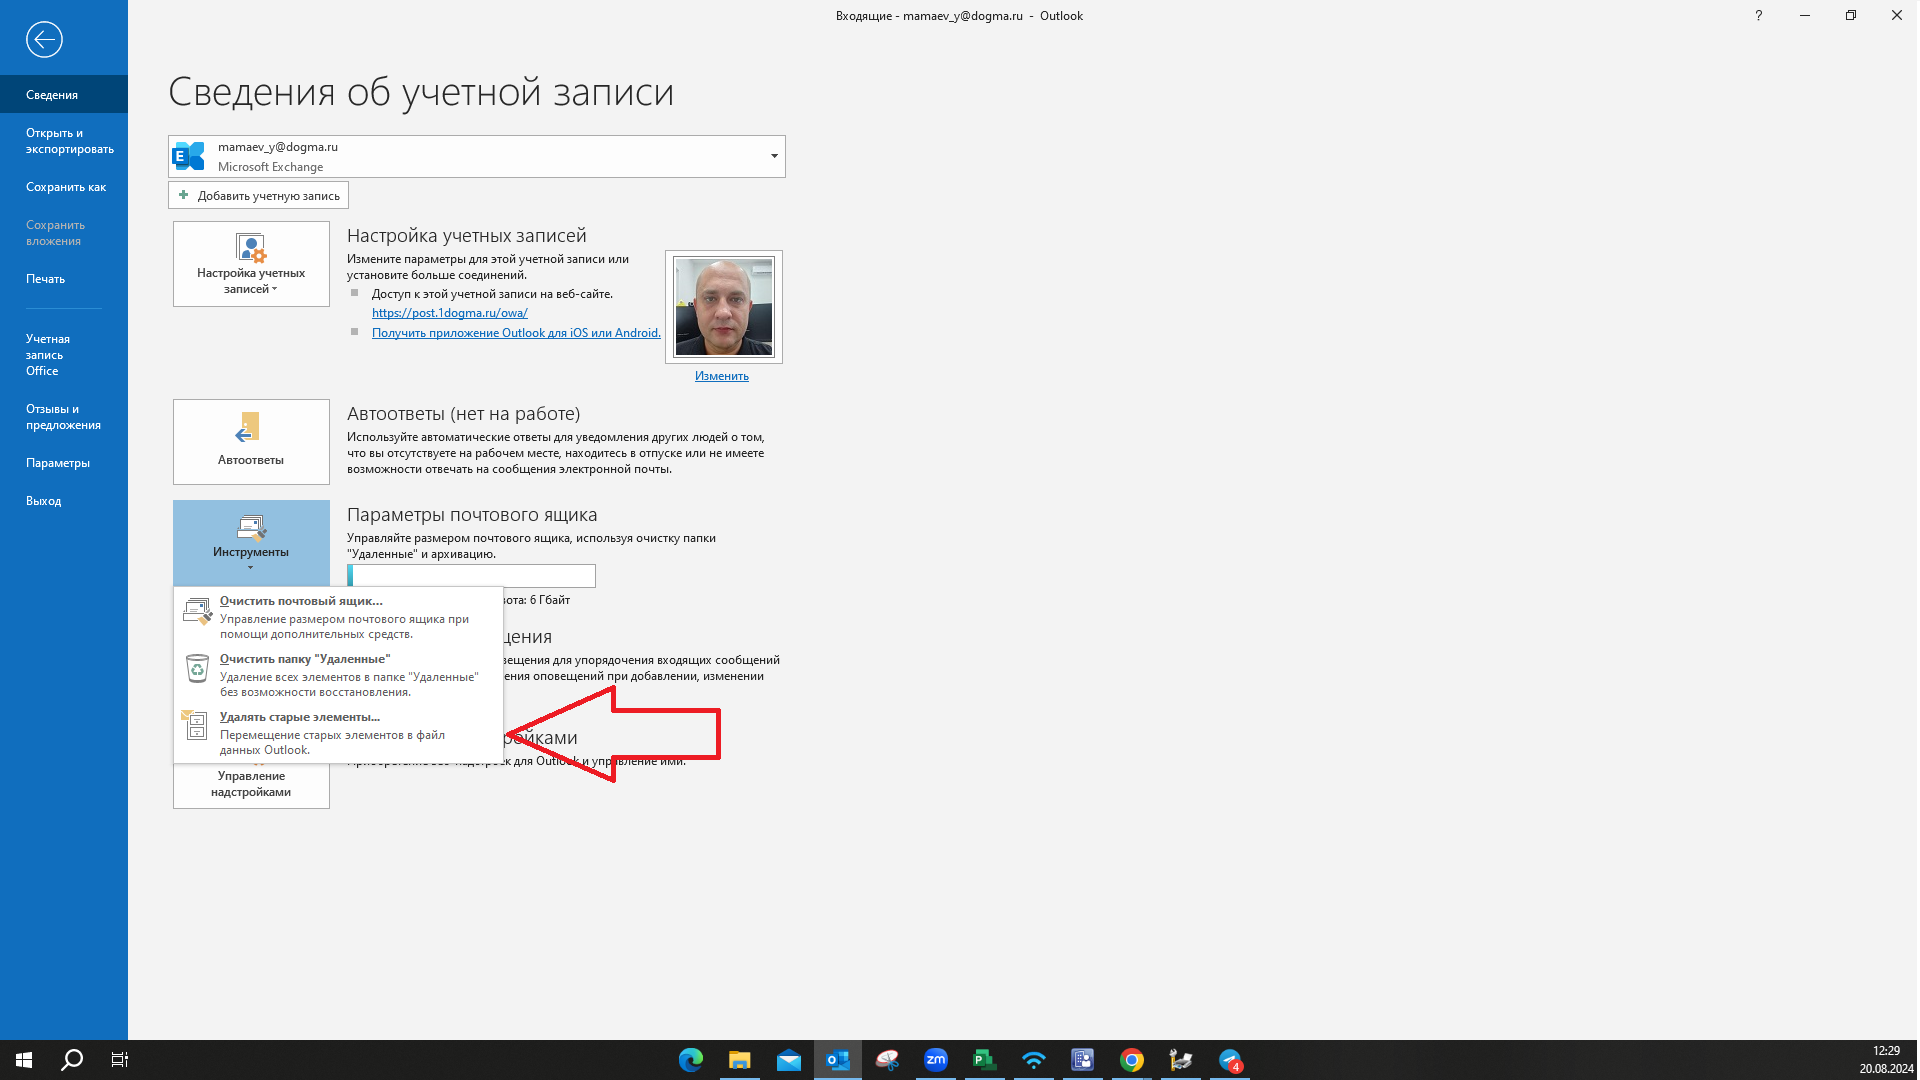The height and width of the screenshot is (1080, 1920).
Task: Click 'Изменить' link under profile photo
Action: [x=722, y=376]
